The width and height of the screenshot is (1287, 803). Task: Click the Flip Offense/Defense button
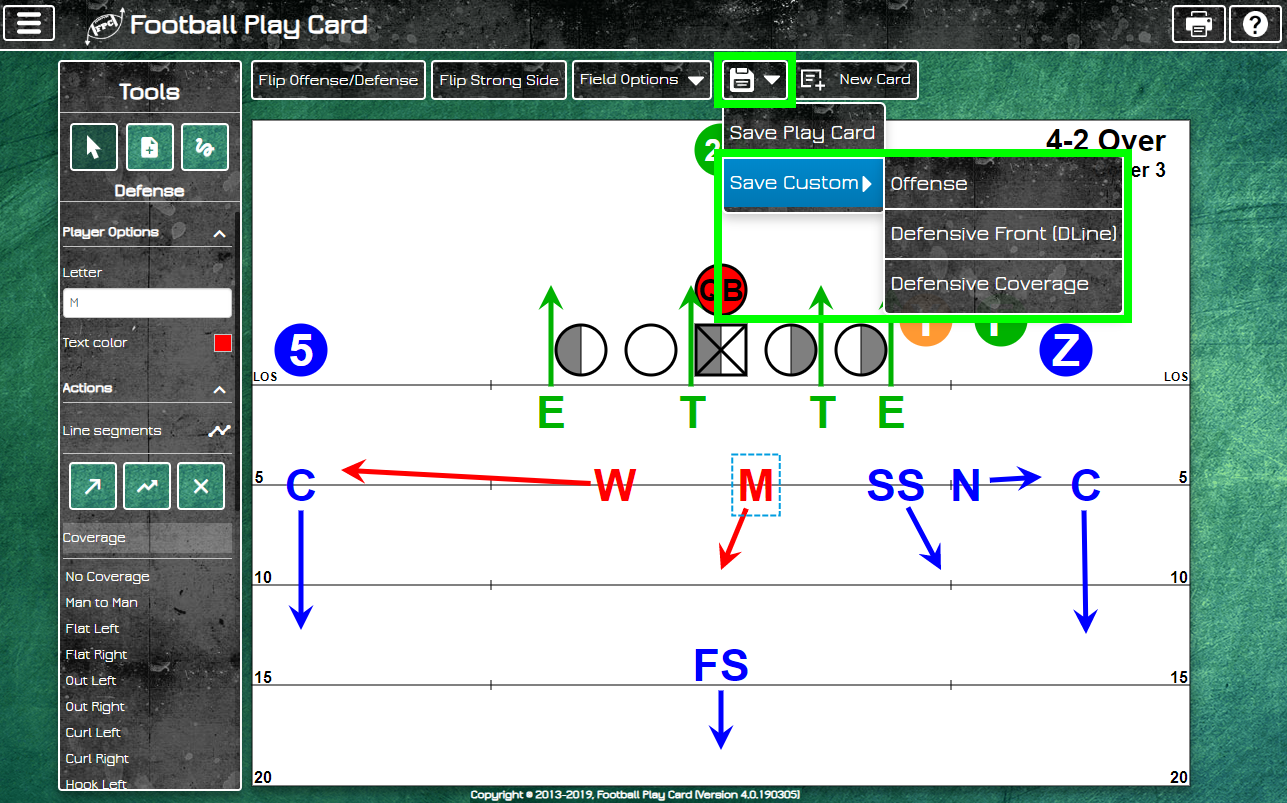coord(338,80)
